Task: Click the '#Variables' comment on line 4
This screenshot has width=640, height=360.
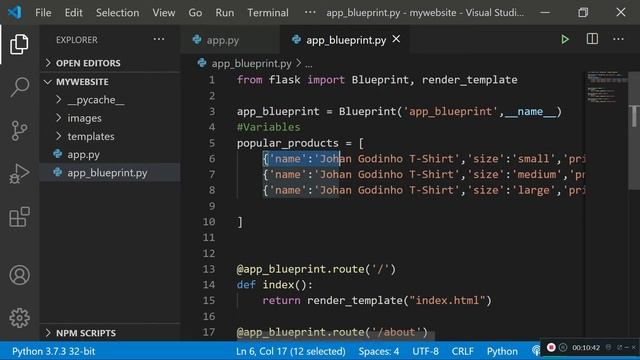Action: coord(268,127)
